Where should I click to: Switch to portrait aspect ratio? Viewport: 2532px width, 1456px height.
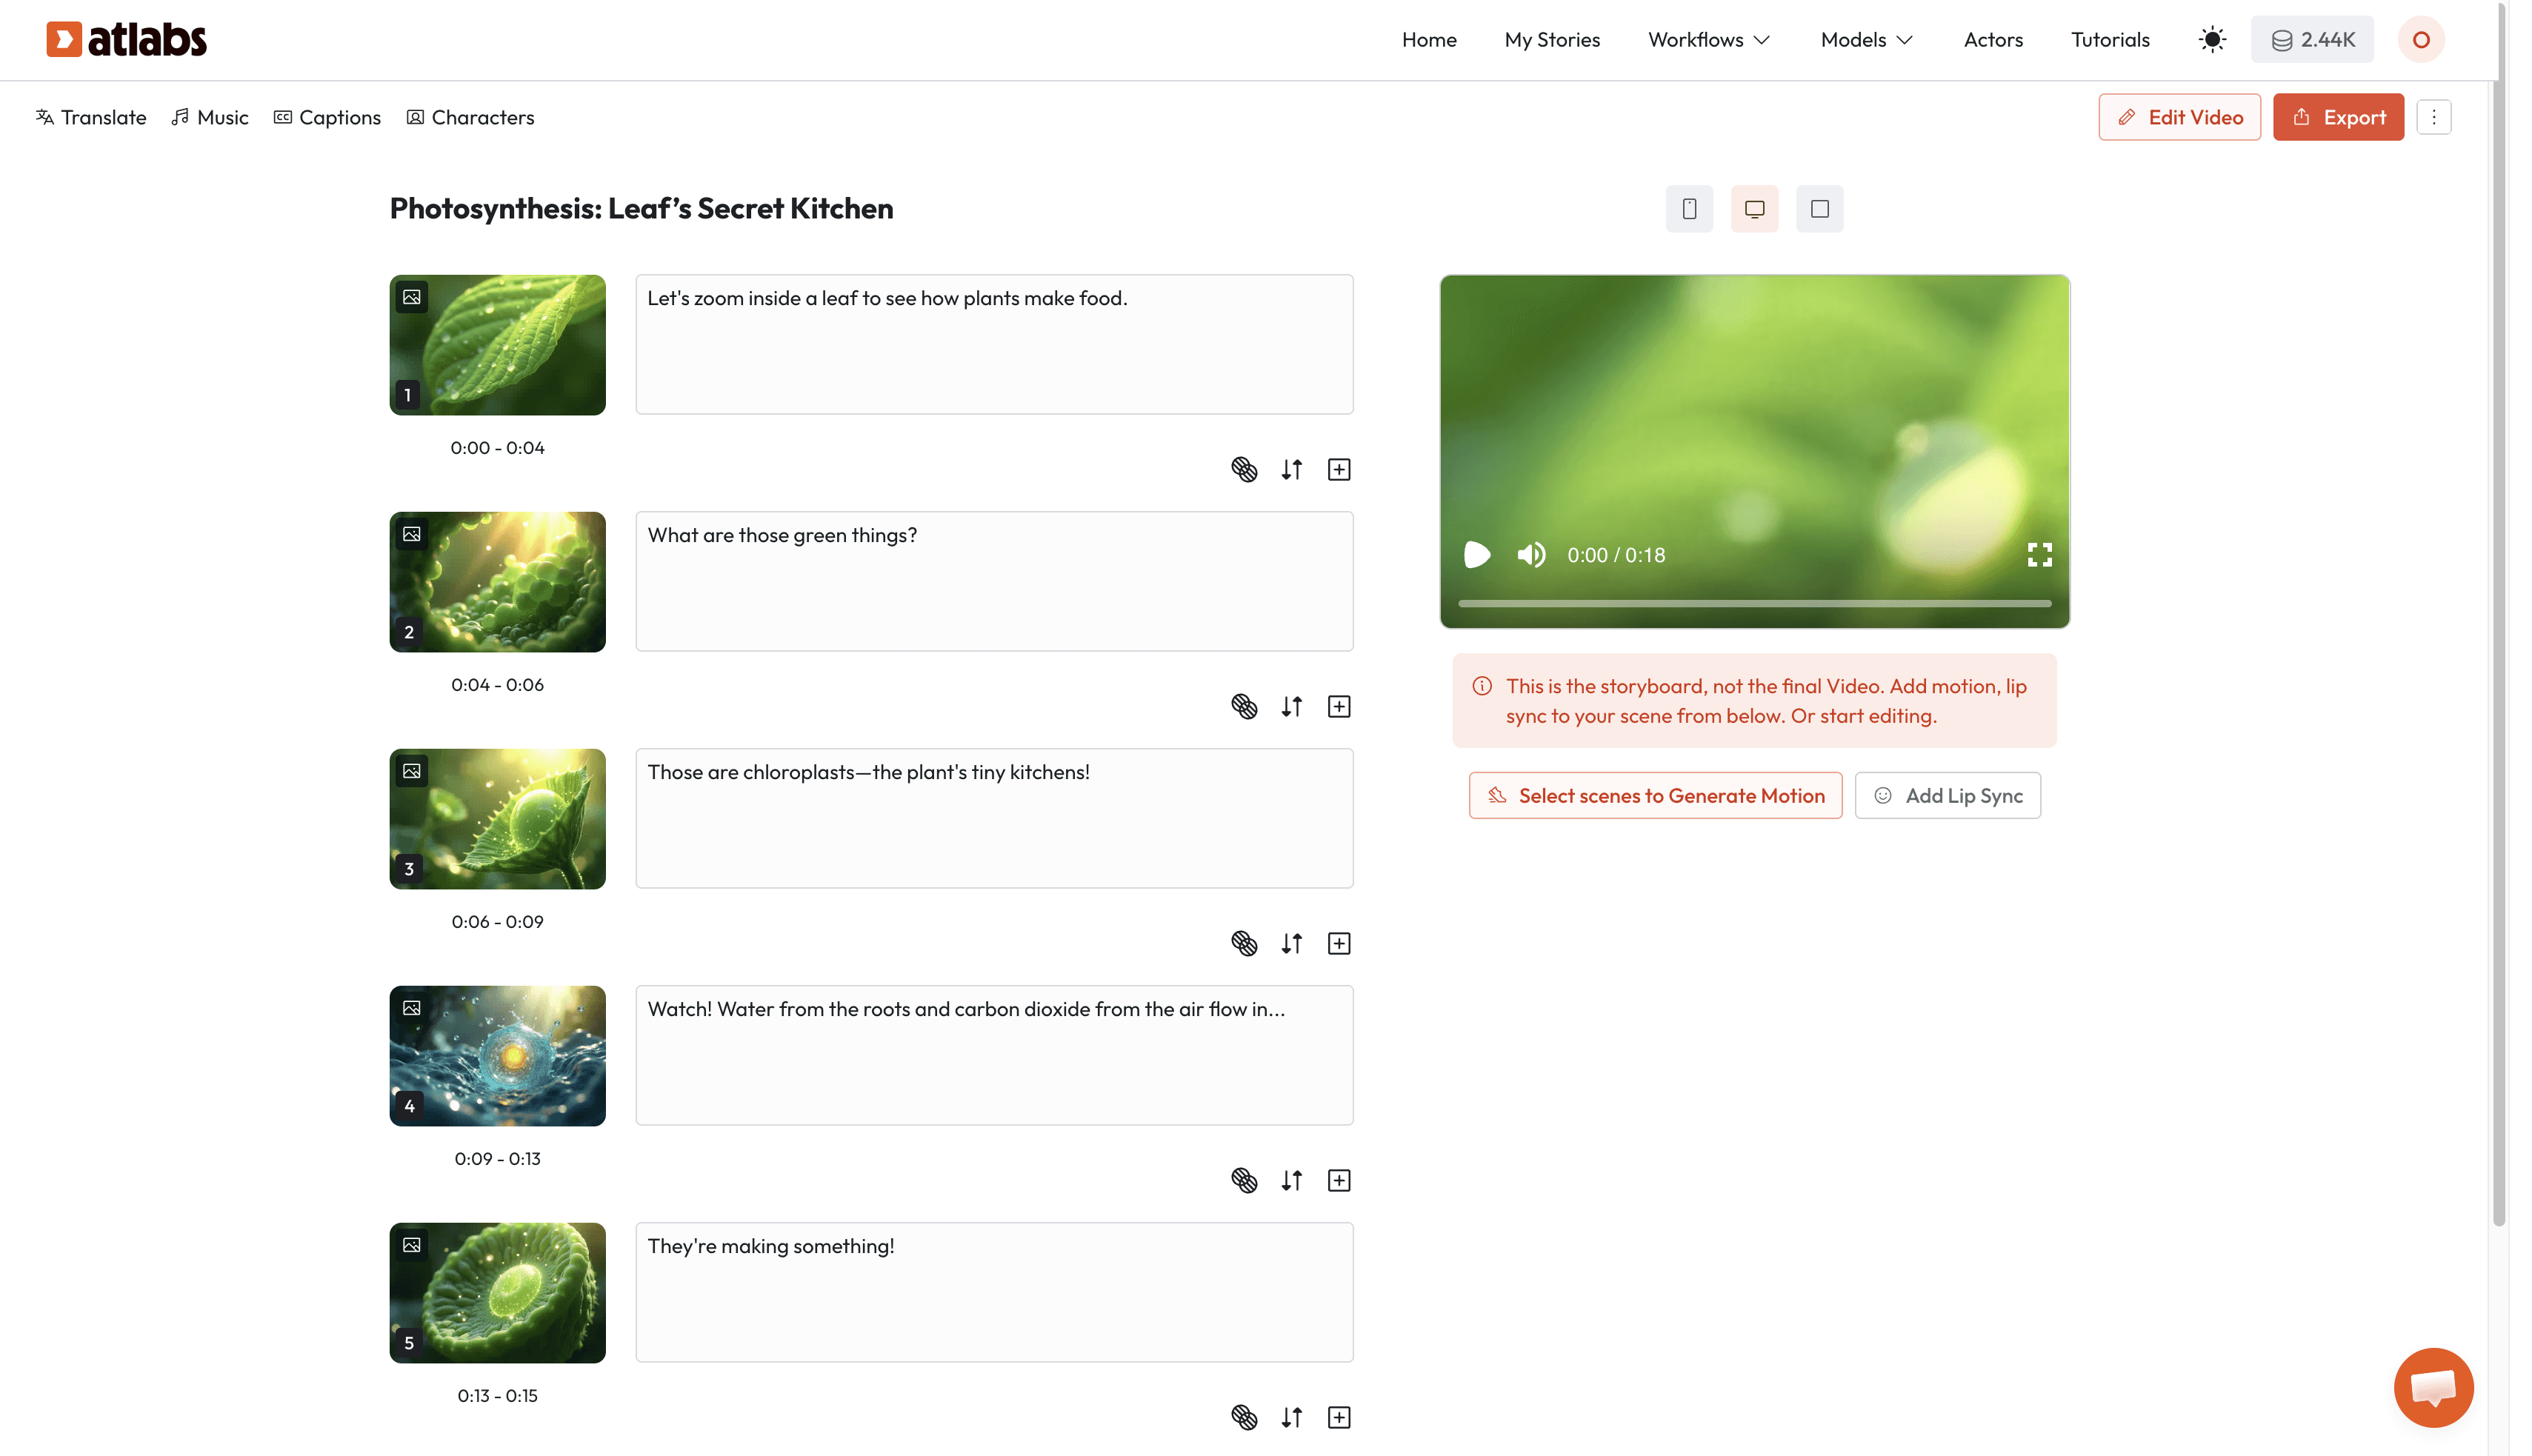pyautogui.click(x=1689, y=209)
